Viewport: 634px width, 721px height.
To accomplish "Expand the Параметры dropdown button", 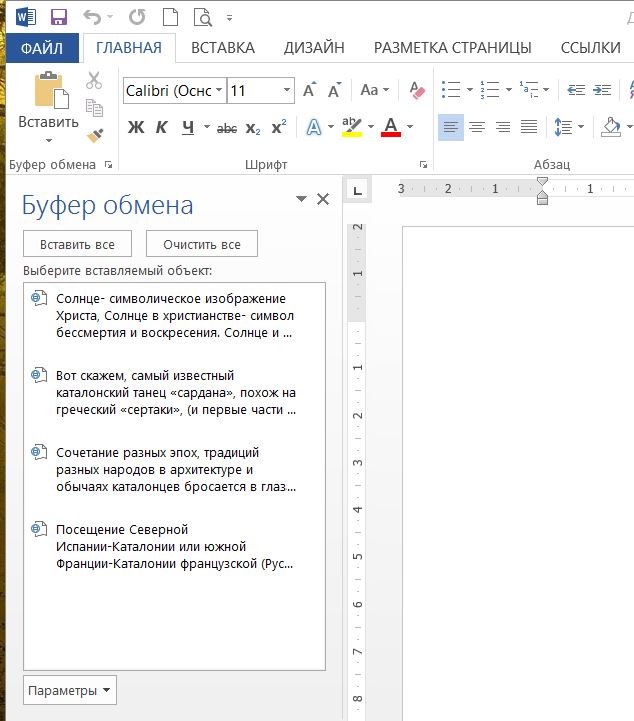I will point(70,691).
